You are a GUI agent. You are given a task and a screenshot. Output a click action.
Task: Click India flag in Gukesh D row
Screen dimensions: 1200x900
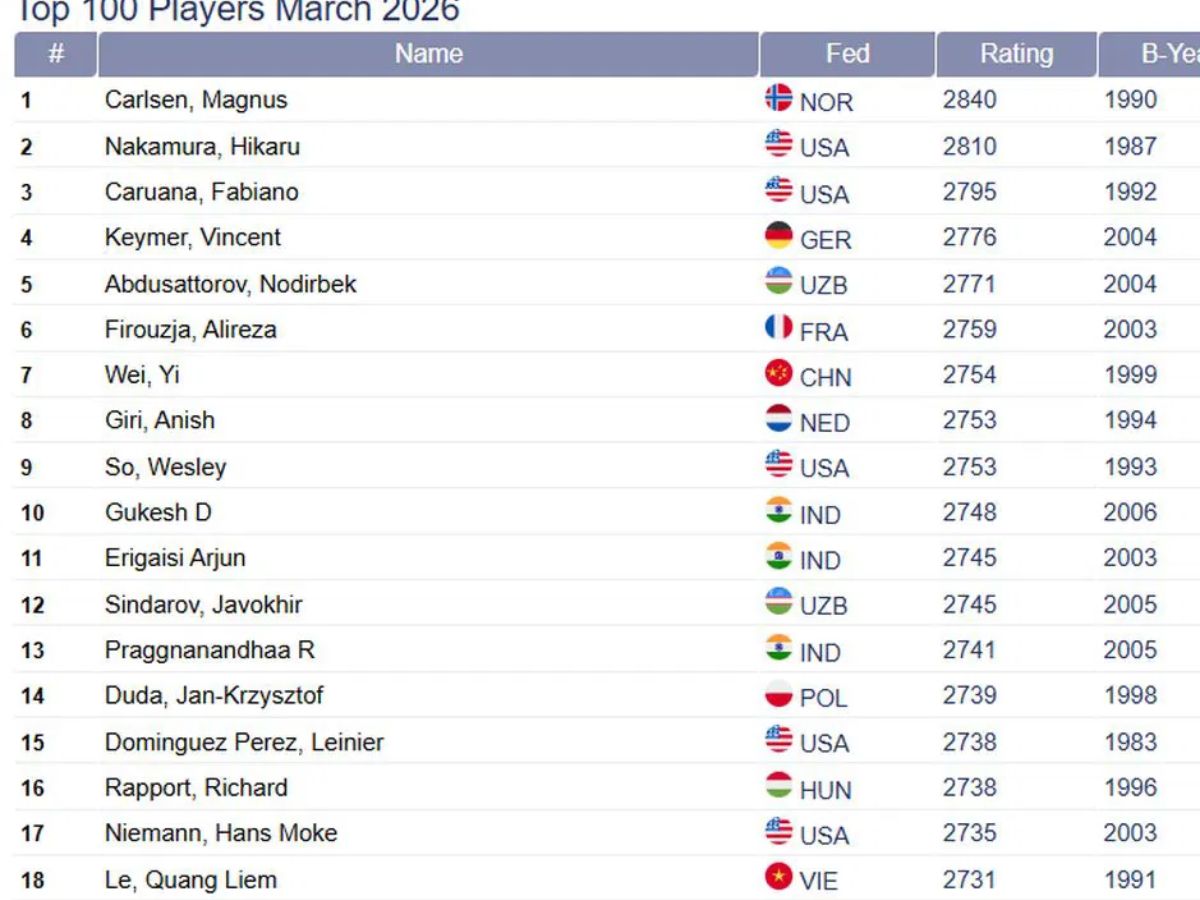tap(778, 511)
